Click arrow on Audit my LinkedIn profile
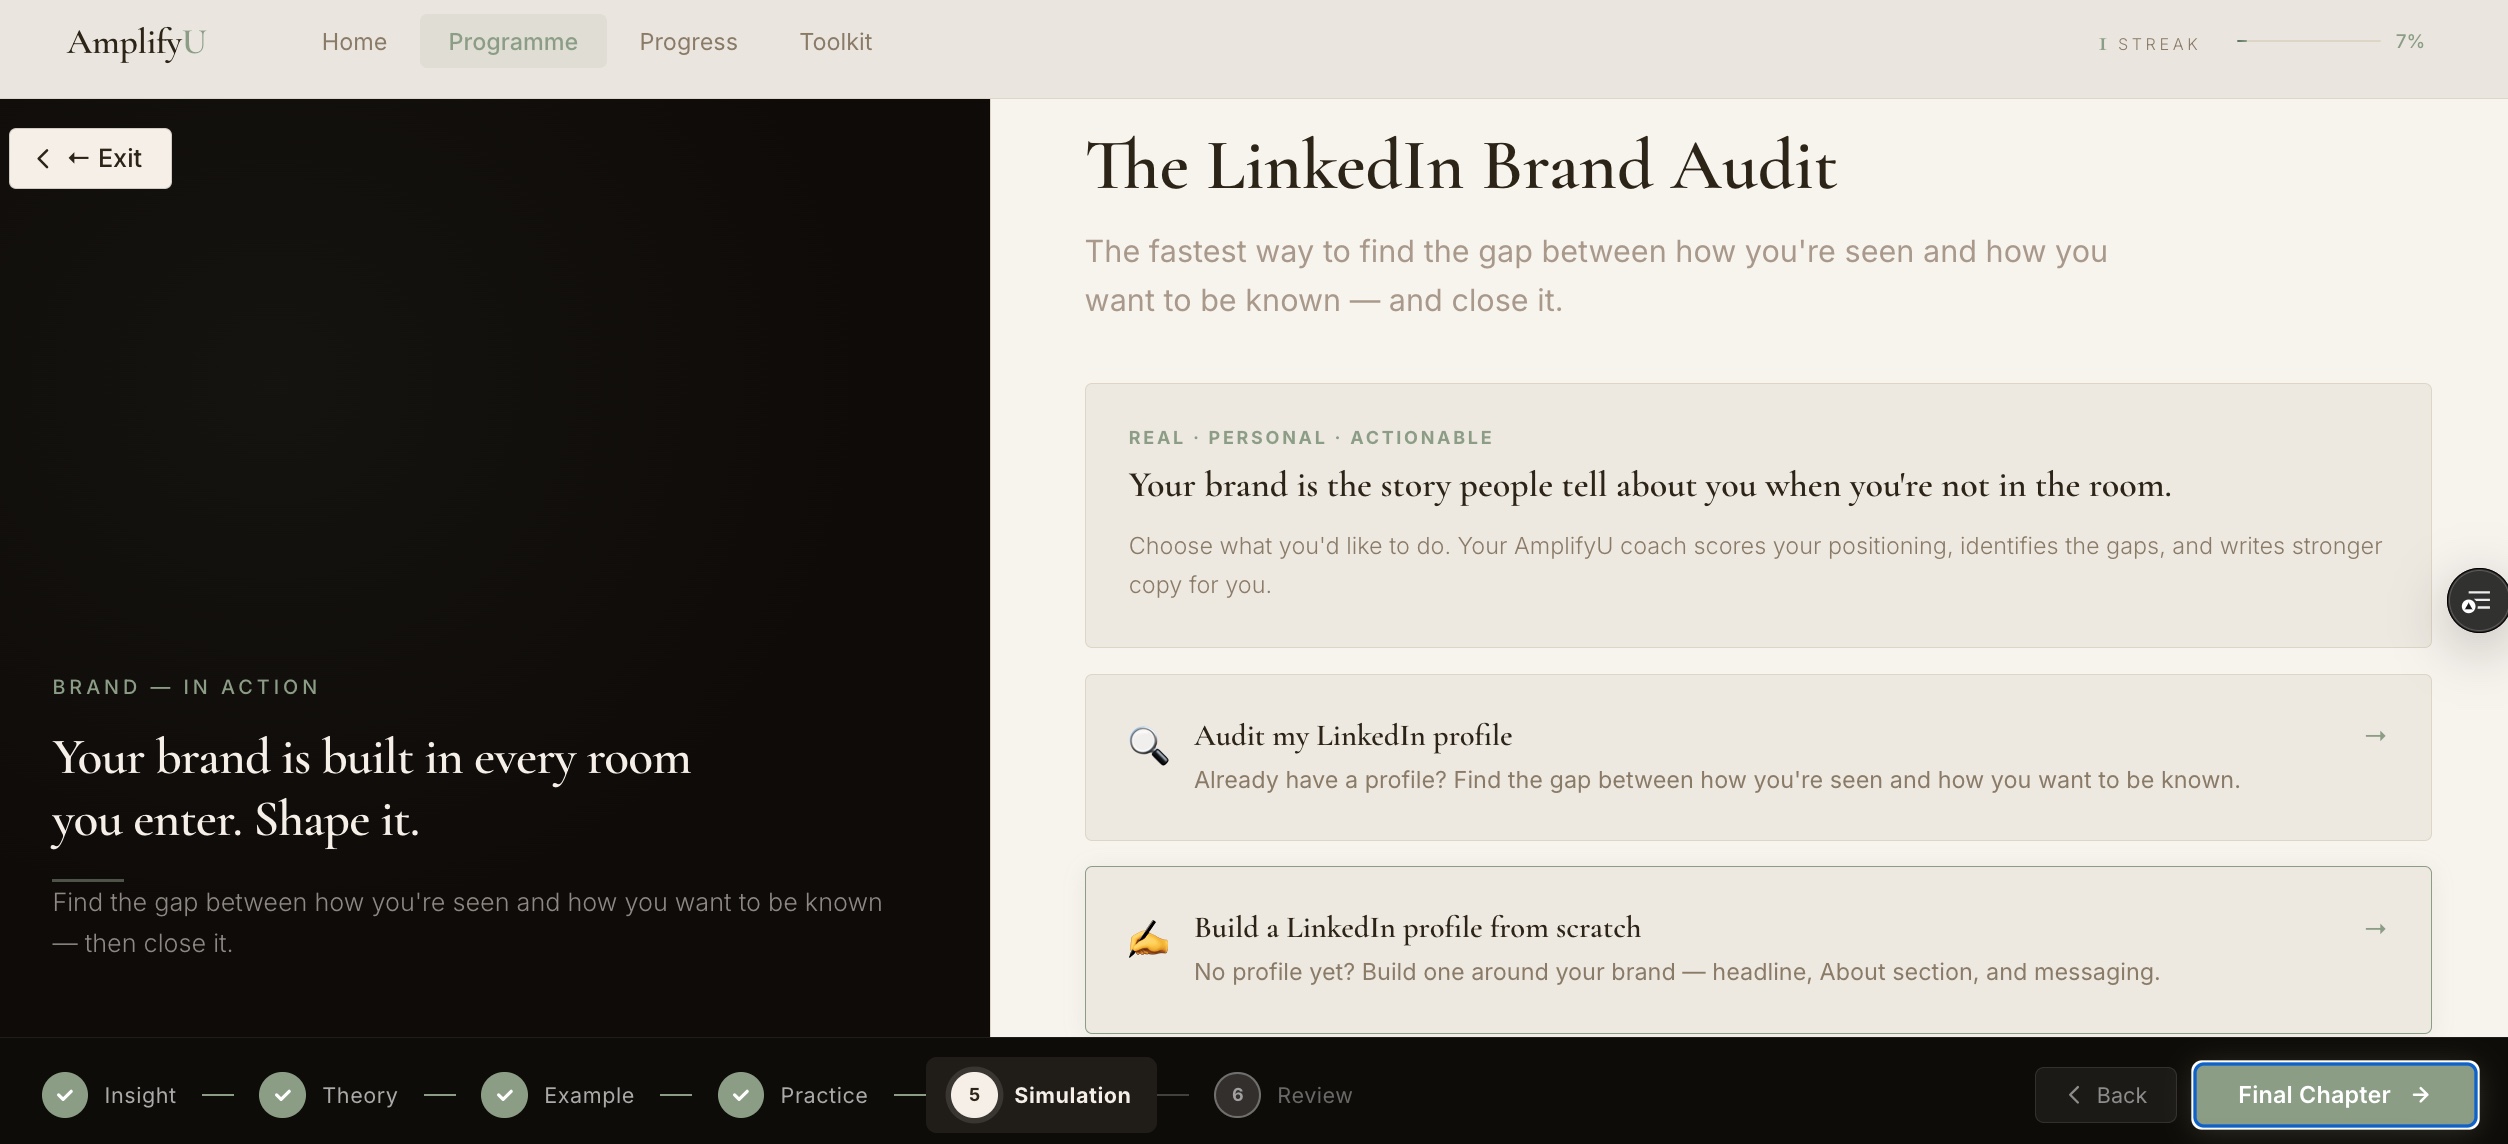The height and width of the screenshot is (1144, 2508). pos(2375,736)
